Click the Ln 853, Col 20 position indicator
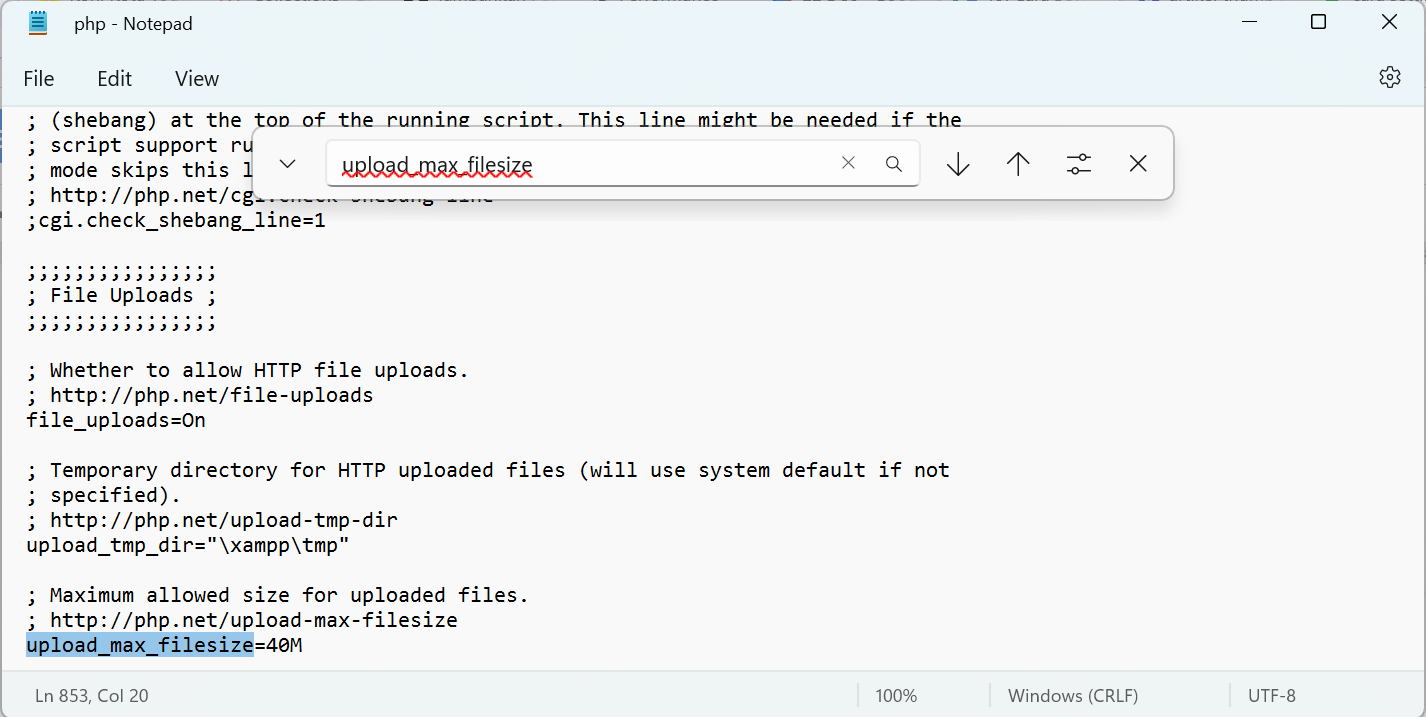 click(x=92, y=695)
